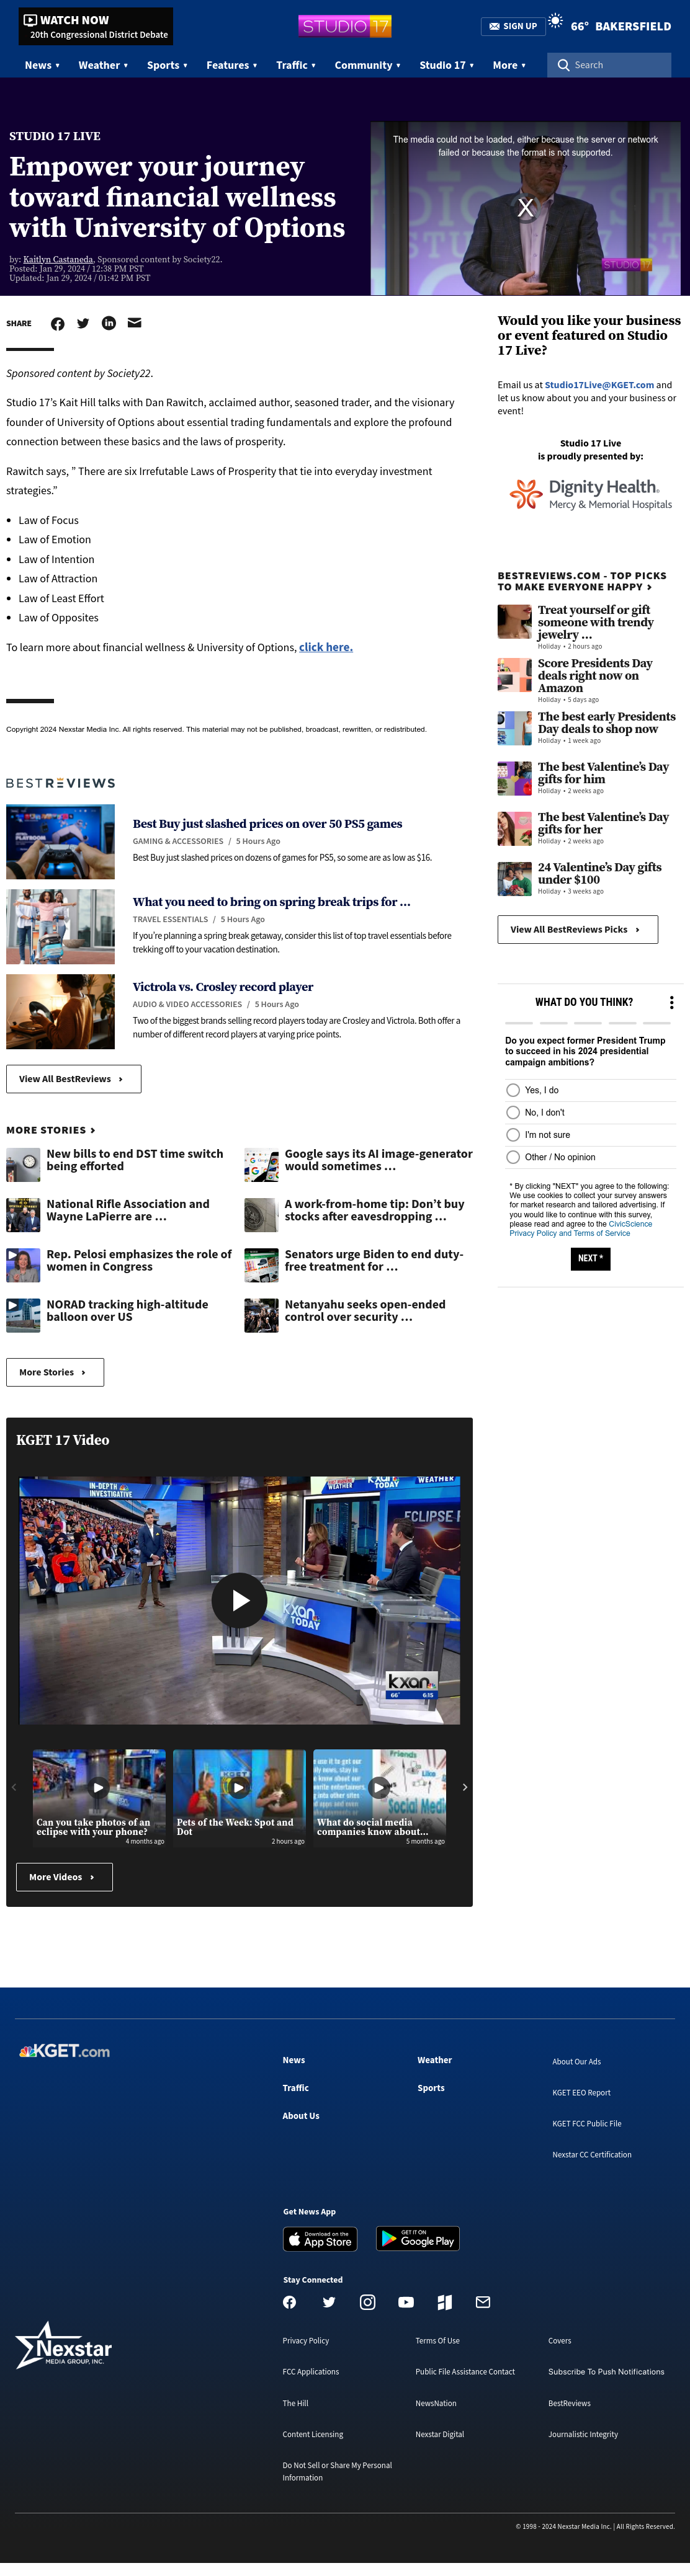This screenshot has height=2576, width=690.
Task: Click the Studio 17 header logo
Action: (344, 26)
